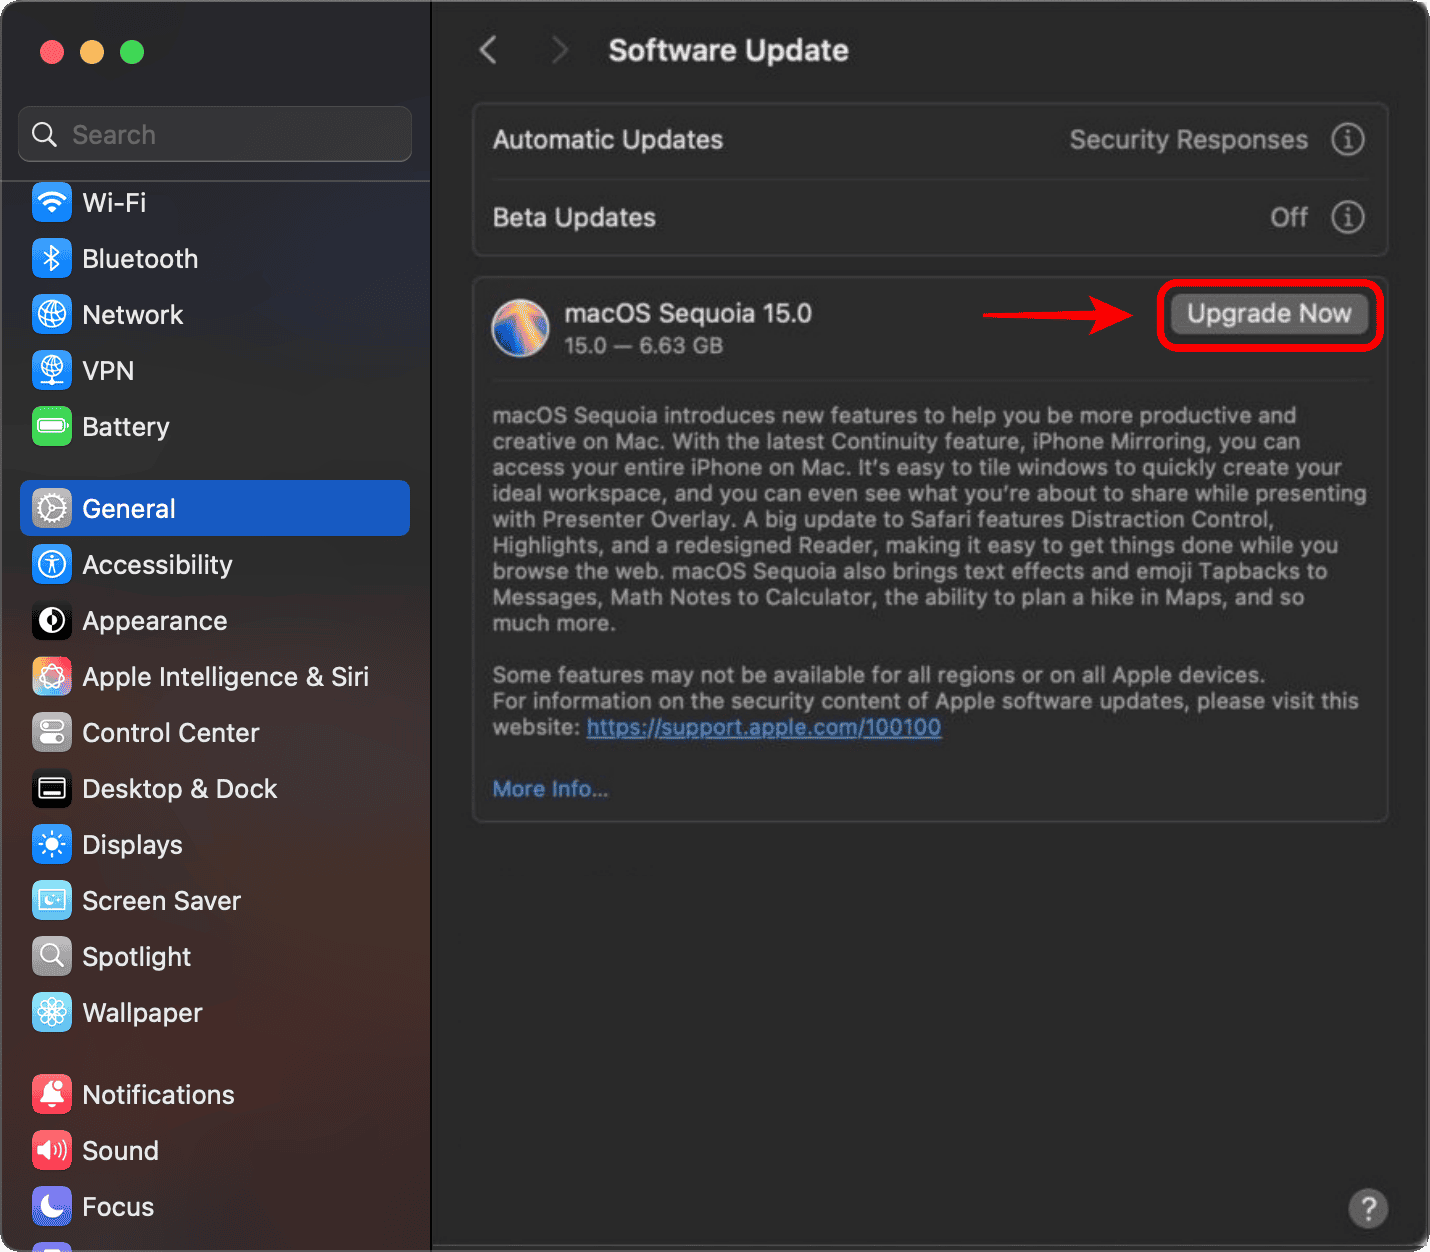This screenshot has height=1252, width=1430.
Task: Open Beta Updates info button
Action: (x=1347, y=217)
